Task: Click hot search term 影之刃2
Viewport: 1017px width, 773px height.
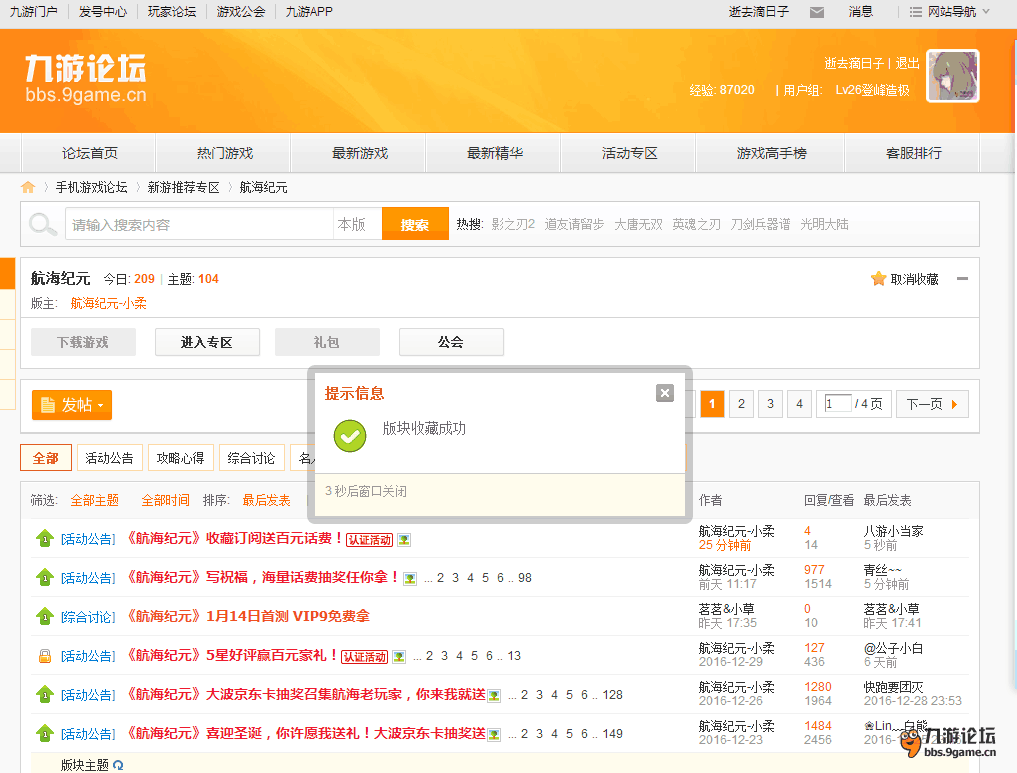Action: (513, 224)
